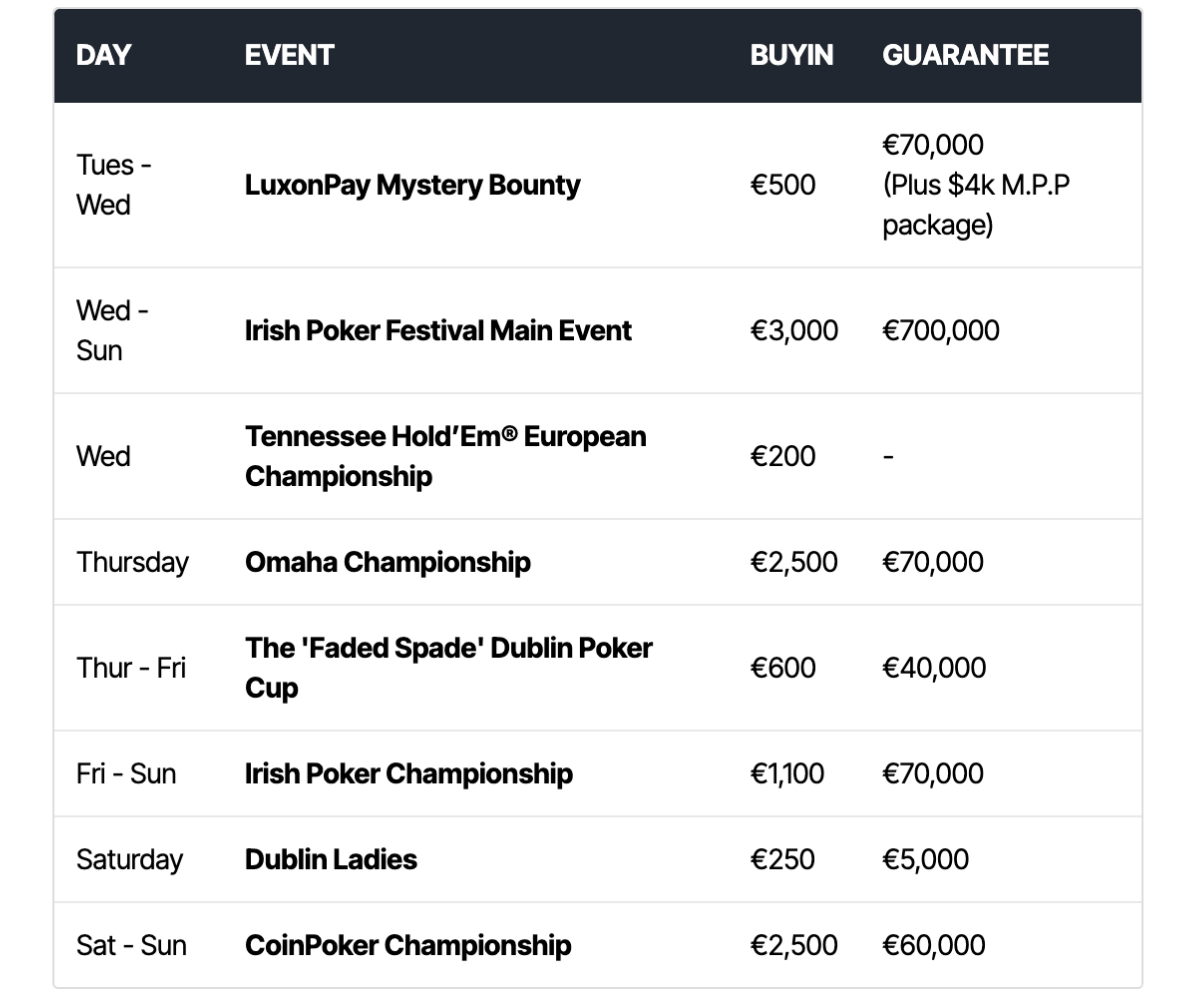Click the Plus $4k M.P.P package text
Screen dimensions: 1200x1000
click(975, 205)
